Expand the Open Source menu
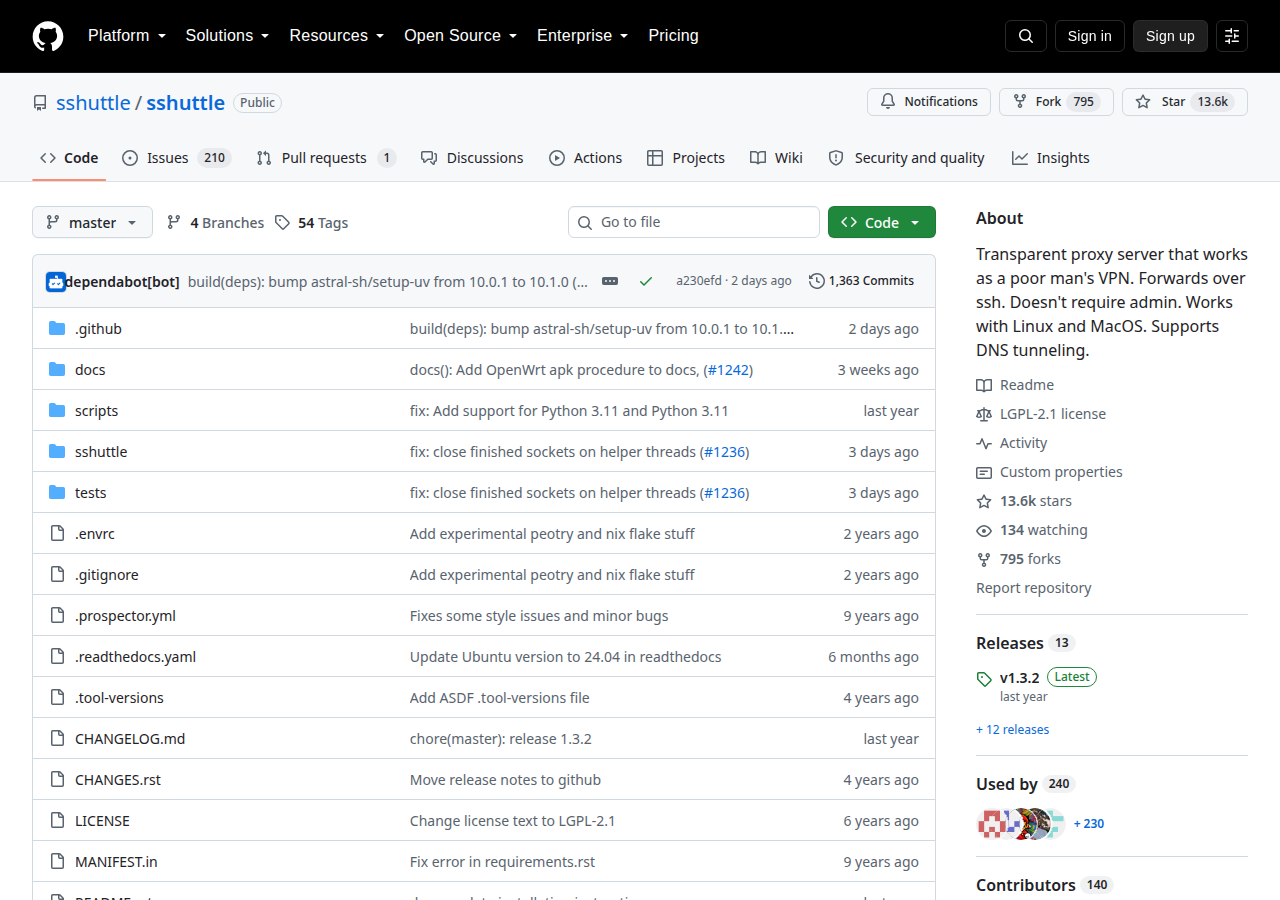The width and height of the screenshot is (1280, 900). point(461,36)
